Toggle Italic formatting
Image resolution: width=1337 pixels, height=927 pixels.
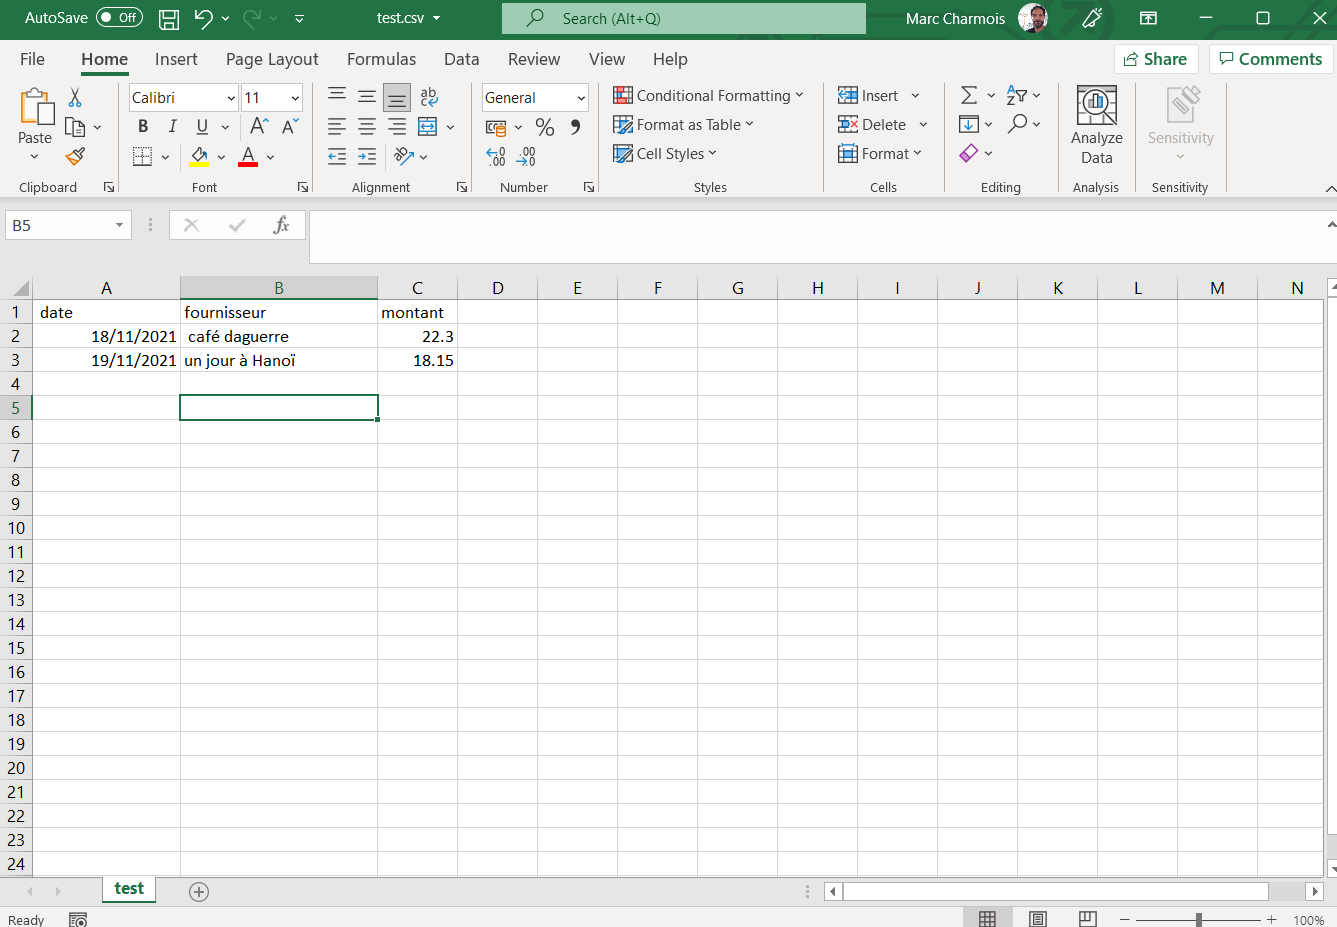[x=172, y=126]
